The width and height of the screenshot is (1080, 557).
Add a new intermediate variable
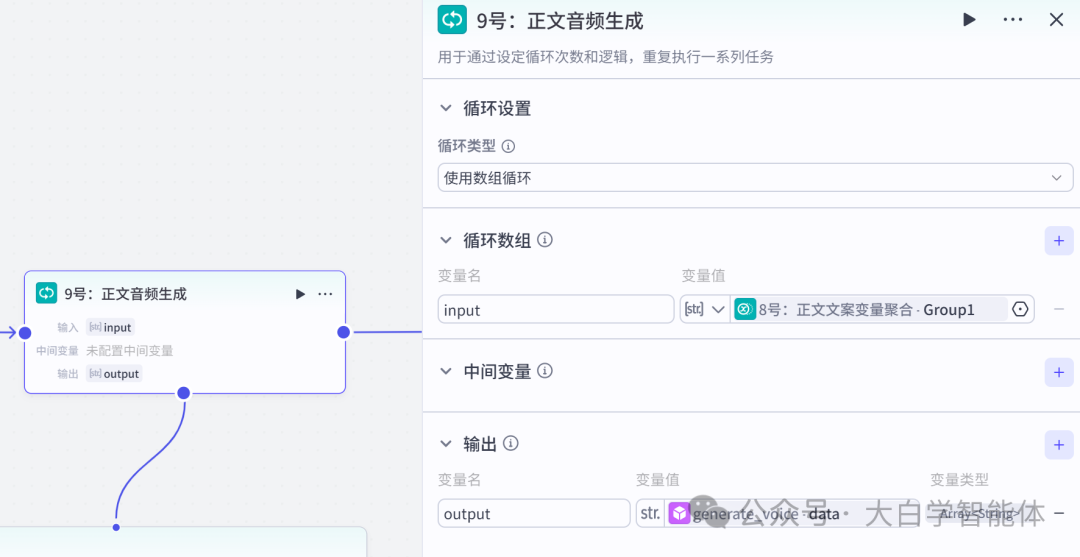tap(1059, 372)
